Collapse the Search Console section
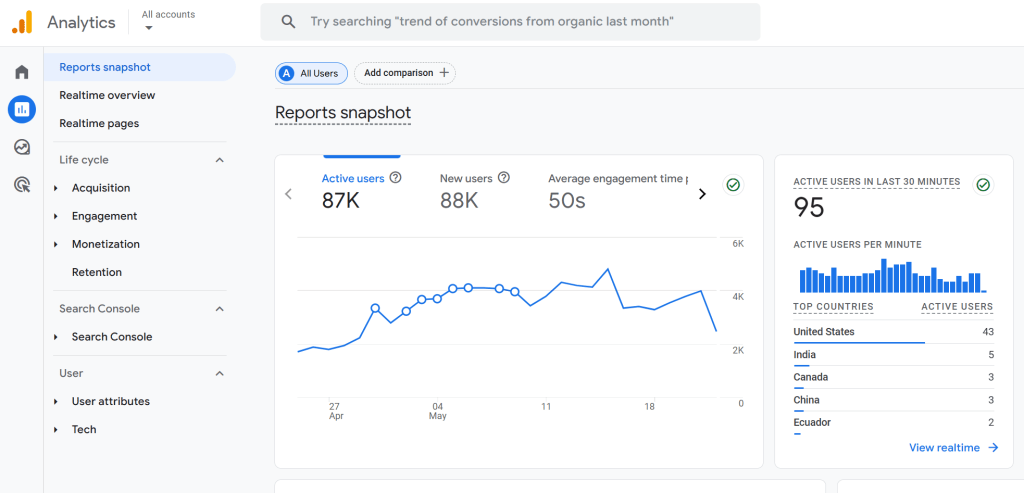This screenshot has height=493, width=1024. [x=220, y=309]
